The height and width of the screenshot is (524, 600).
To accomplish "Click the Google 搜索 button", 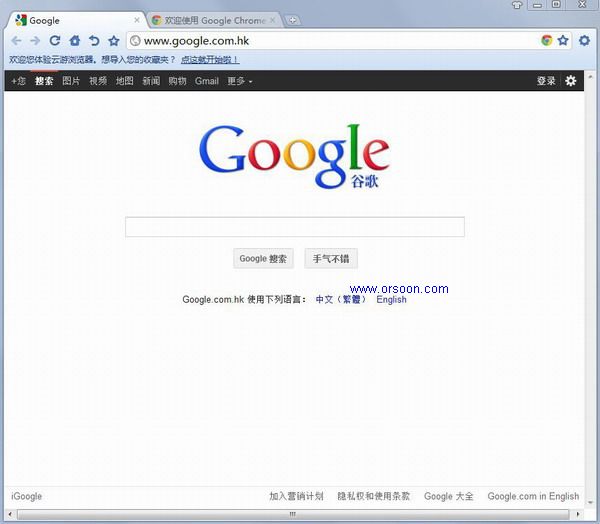I will tap(263, 258).
